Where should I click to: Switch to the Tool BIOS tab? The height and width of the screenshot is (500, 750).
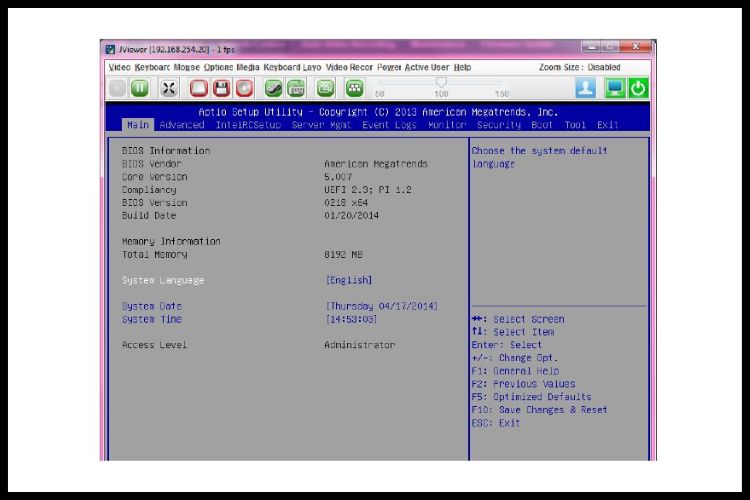tap(575, 125)
